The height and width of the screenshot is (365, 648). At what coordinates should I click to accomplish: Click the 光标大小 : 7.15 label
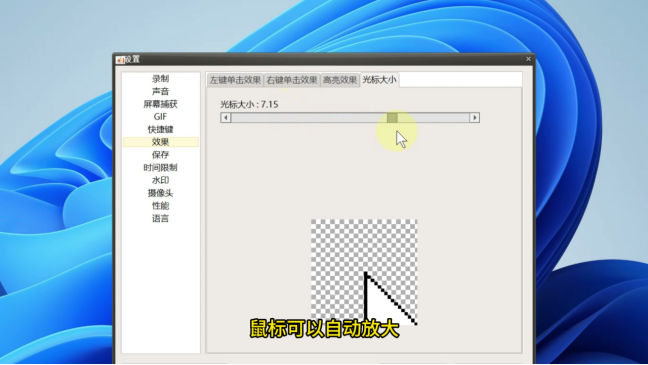click(249, 105)
